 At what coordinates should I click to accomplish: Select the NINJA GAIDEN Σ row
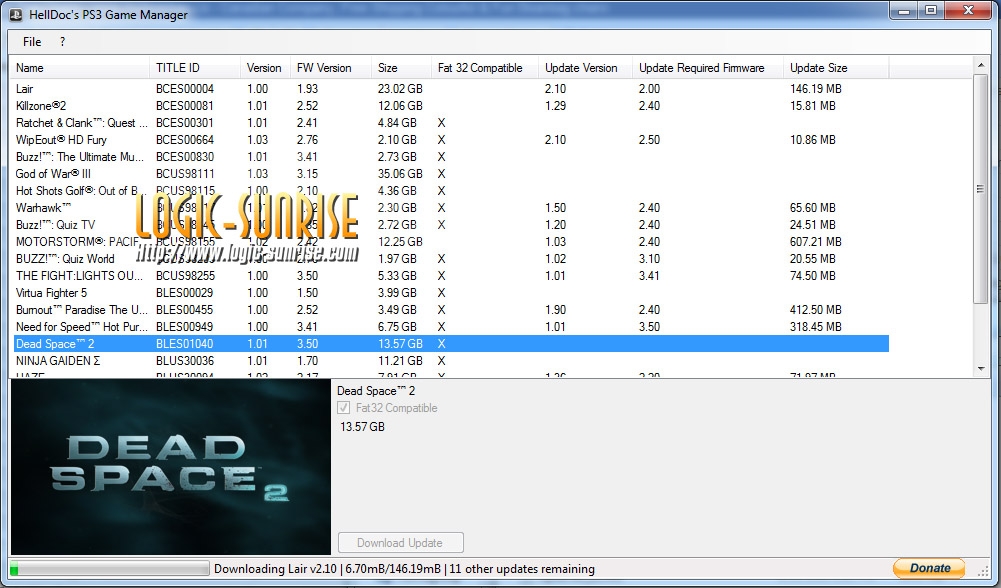[x=451, y=361]
